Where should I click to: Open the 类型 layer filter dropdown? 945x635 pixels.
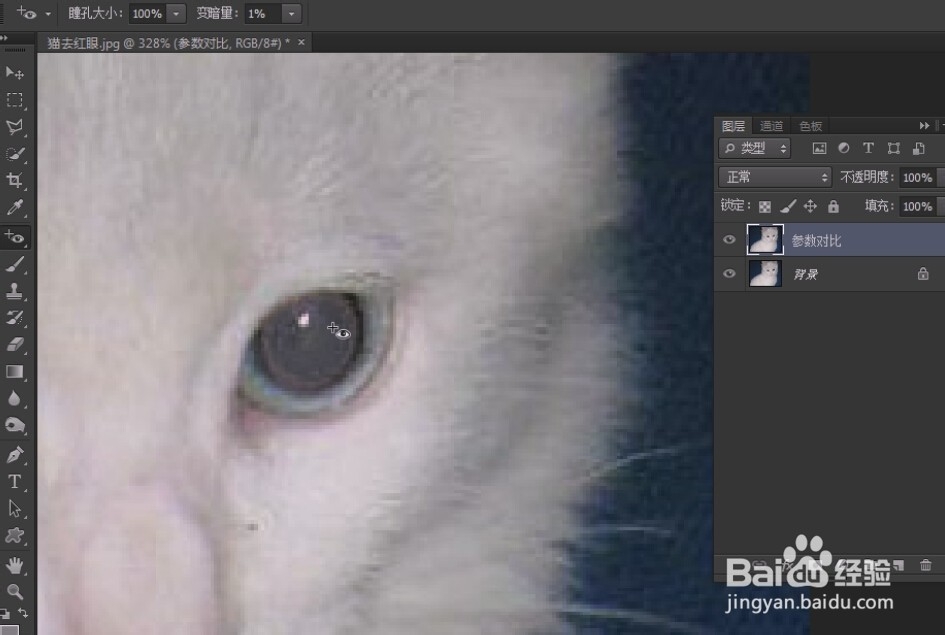(755, 148)
